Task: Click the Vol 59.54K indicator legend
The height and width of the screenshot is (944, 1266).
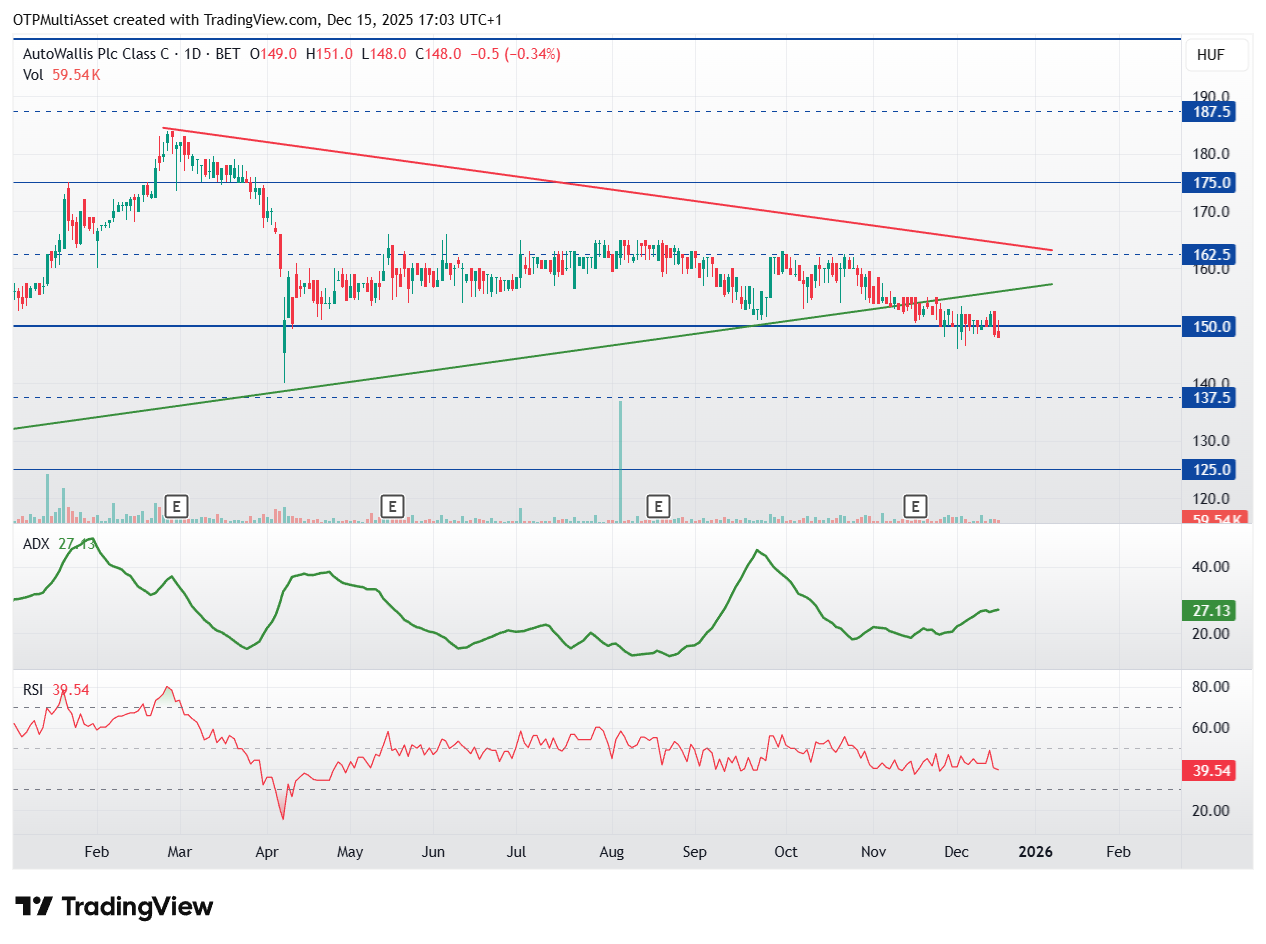Action: click(x=62, y=74)
